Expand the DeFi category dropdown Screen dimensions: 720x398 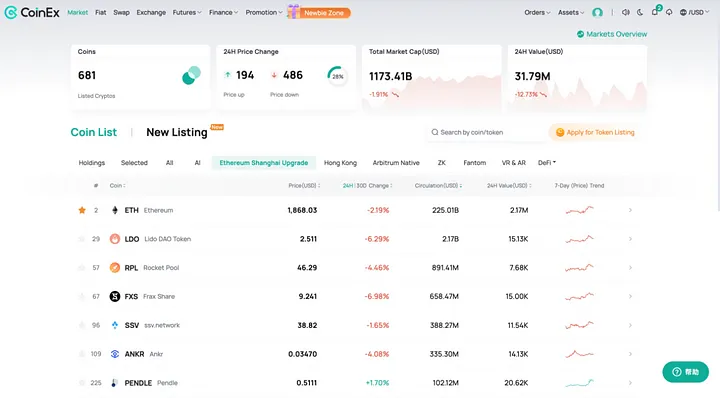coord(547,163)
